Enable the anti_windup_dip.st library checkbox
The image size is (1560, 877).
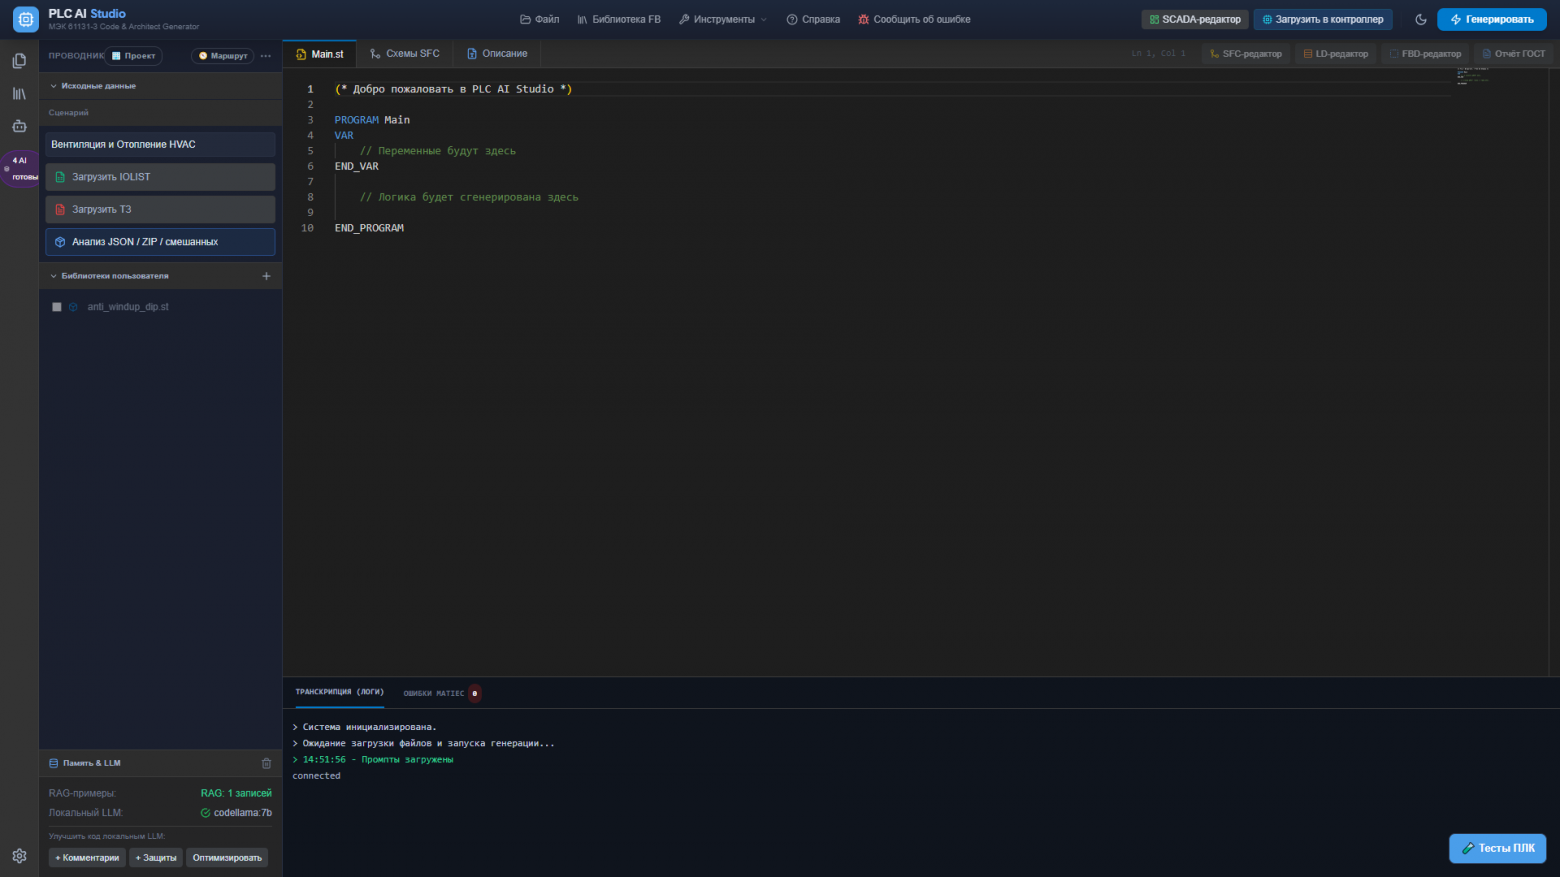(x=57, y=307)
